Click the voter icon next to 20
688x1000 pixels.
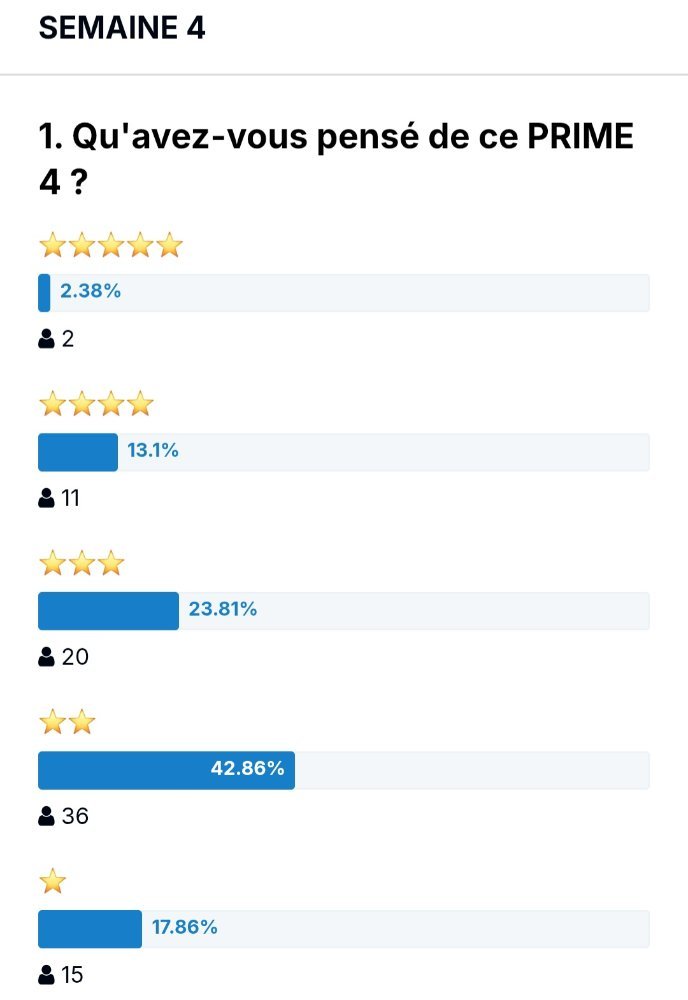[x=47, y=656]
